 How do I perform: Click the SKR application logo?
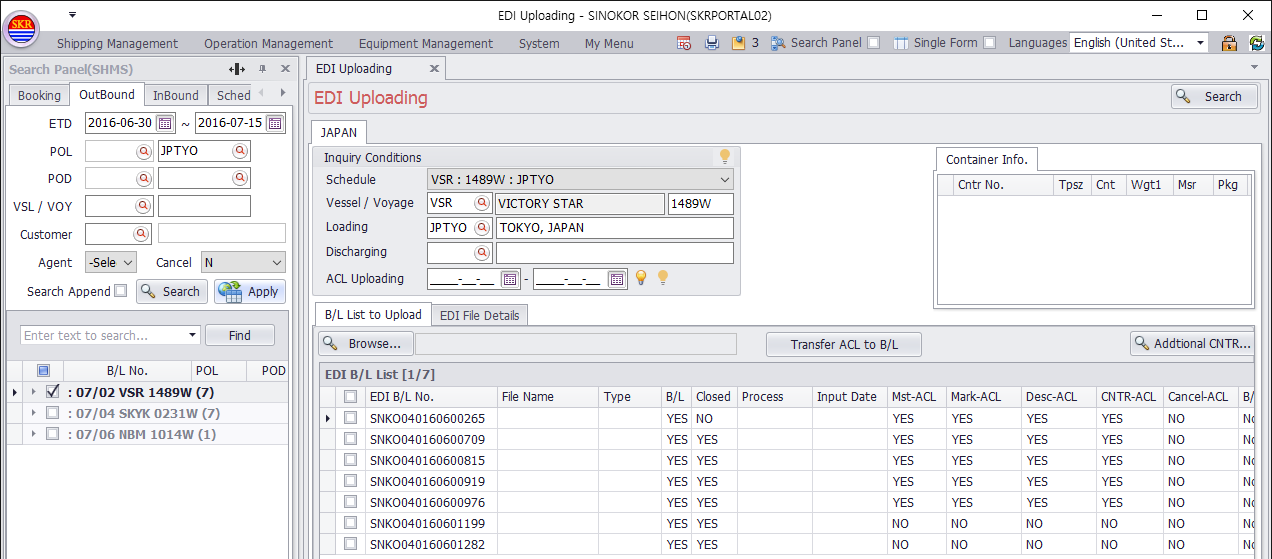click(x=22, y=27)
